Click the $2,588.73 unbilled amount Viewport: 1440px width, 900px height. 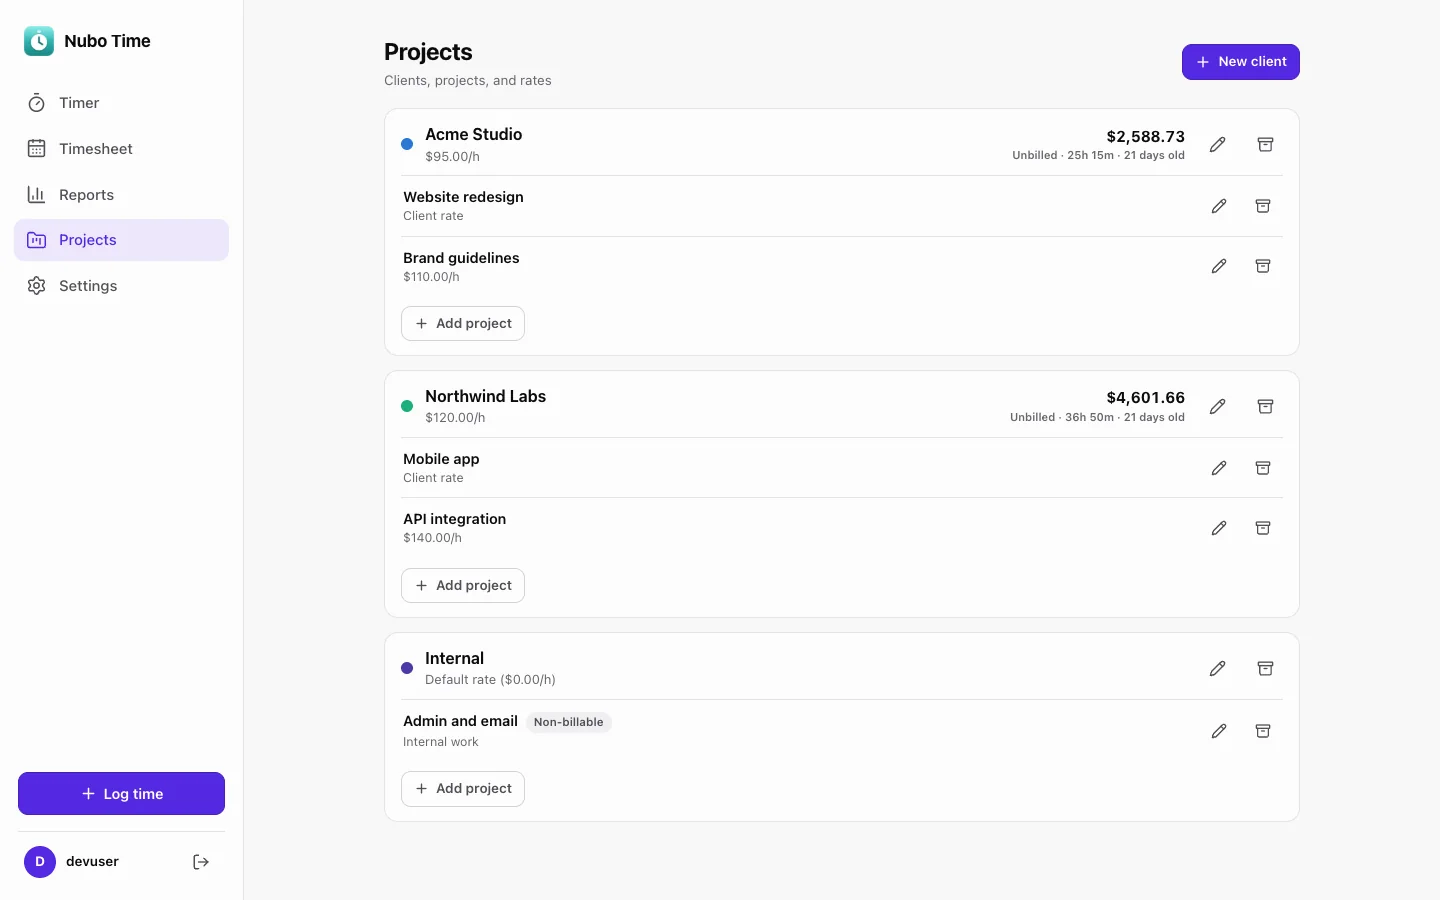coord(1145,136)
